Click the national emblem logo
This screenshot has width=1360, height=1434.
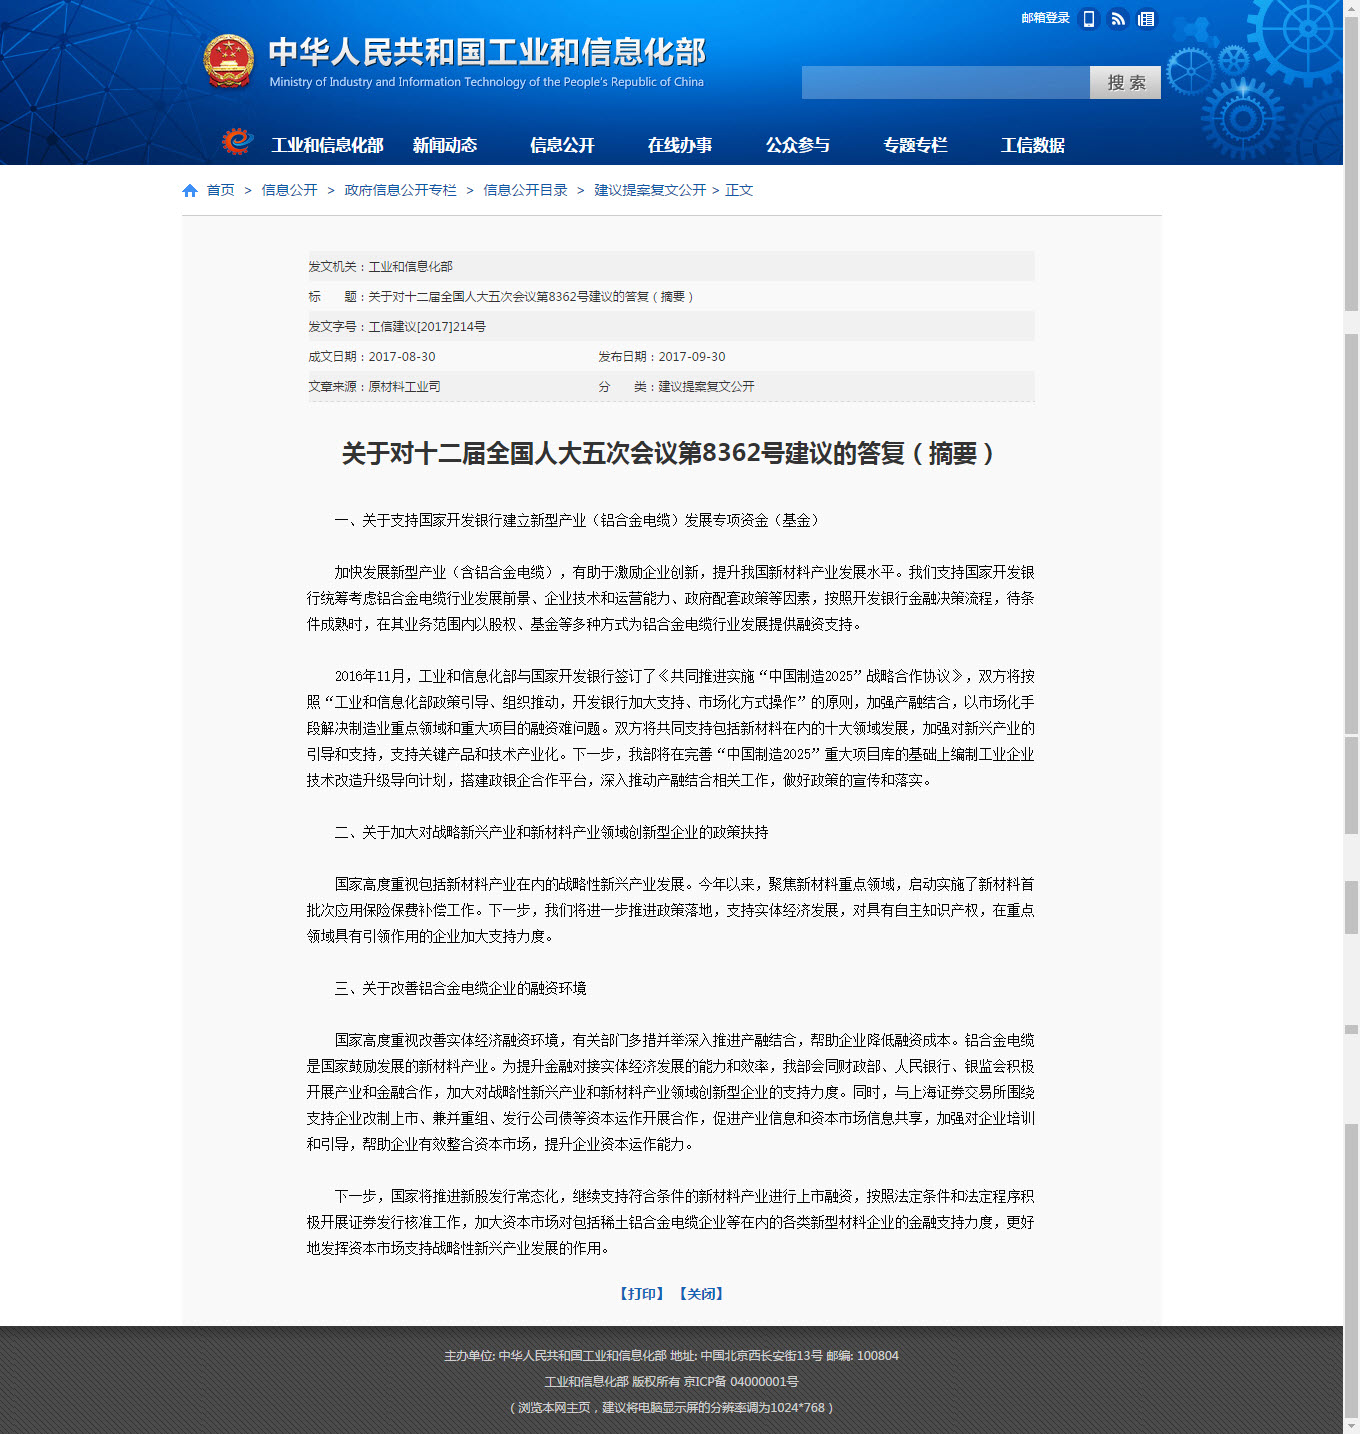229,62
